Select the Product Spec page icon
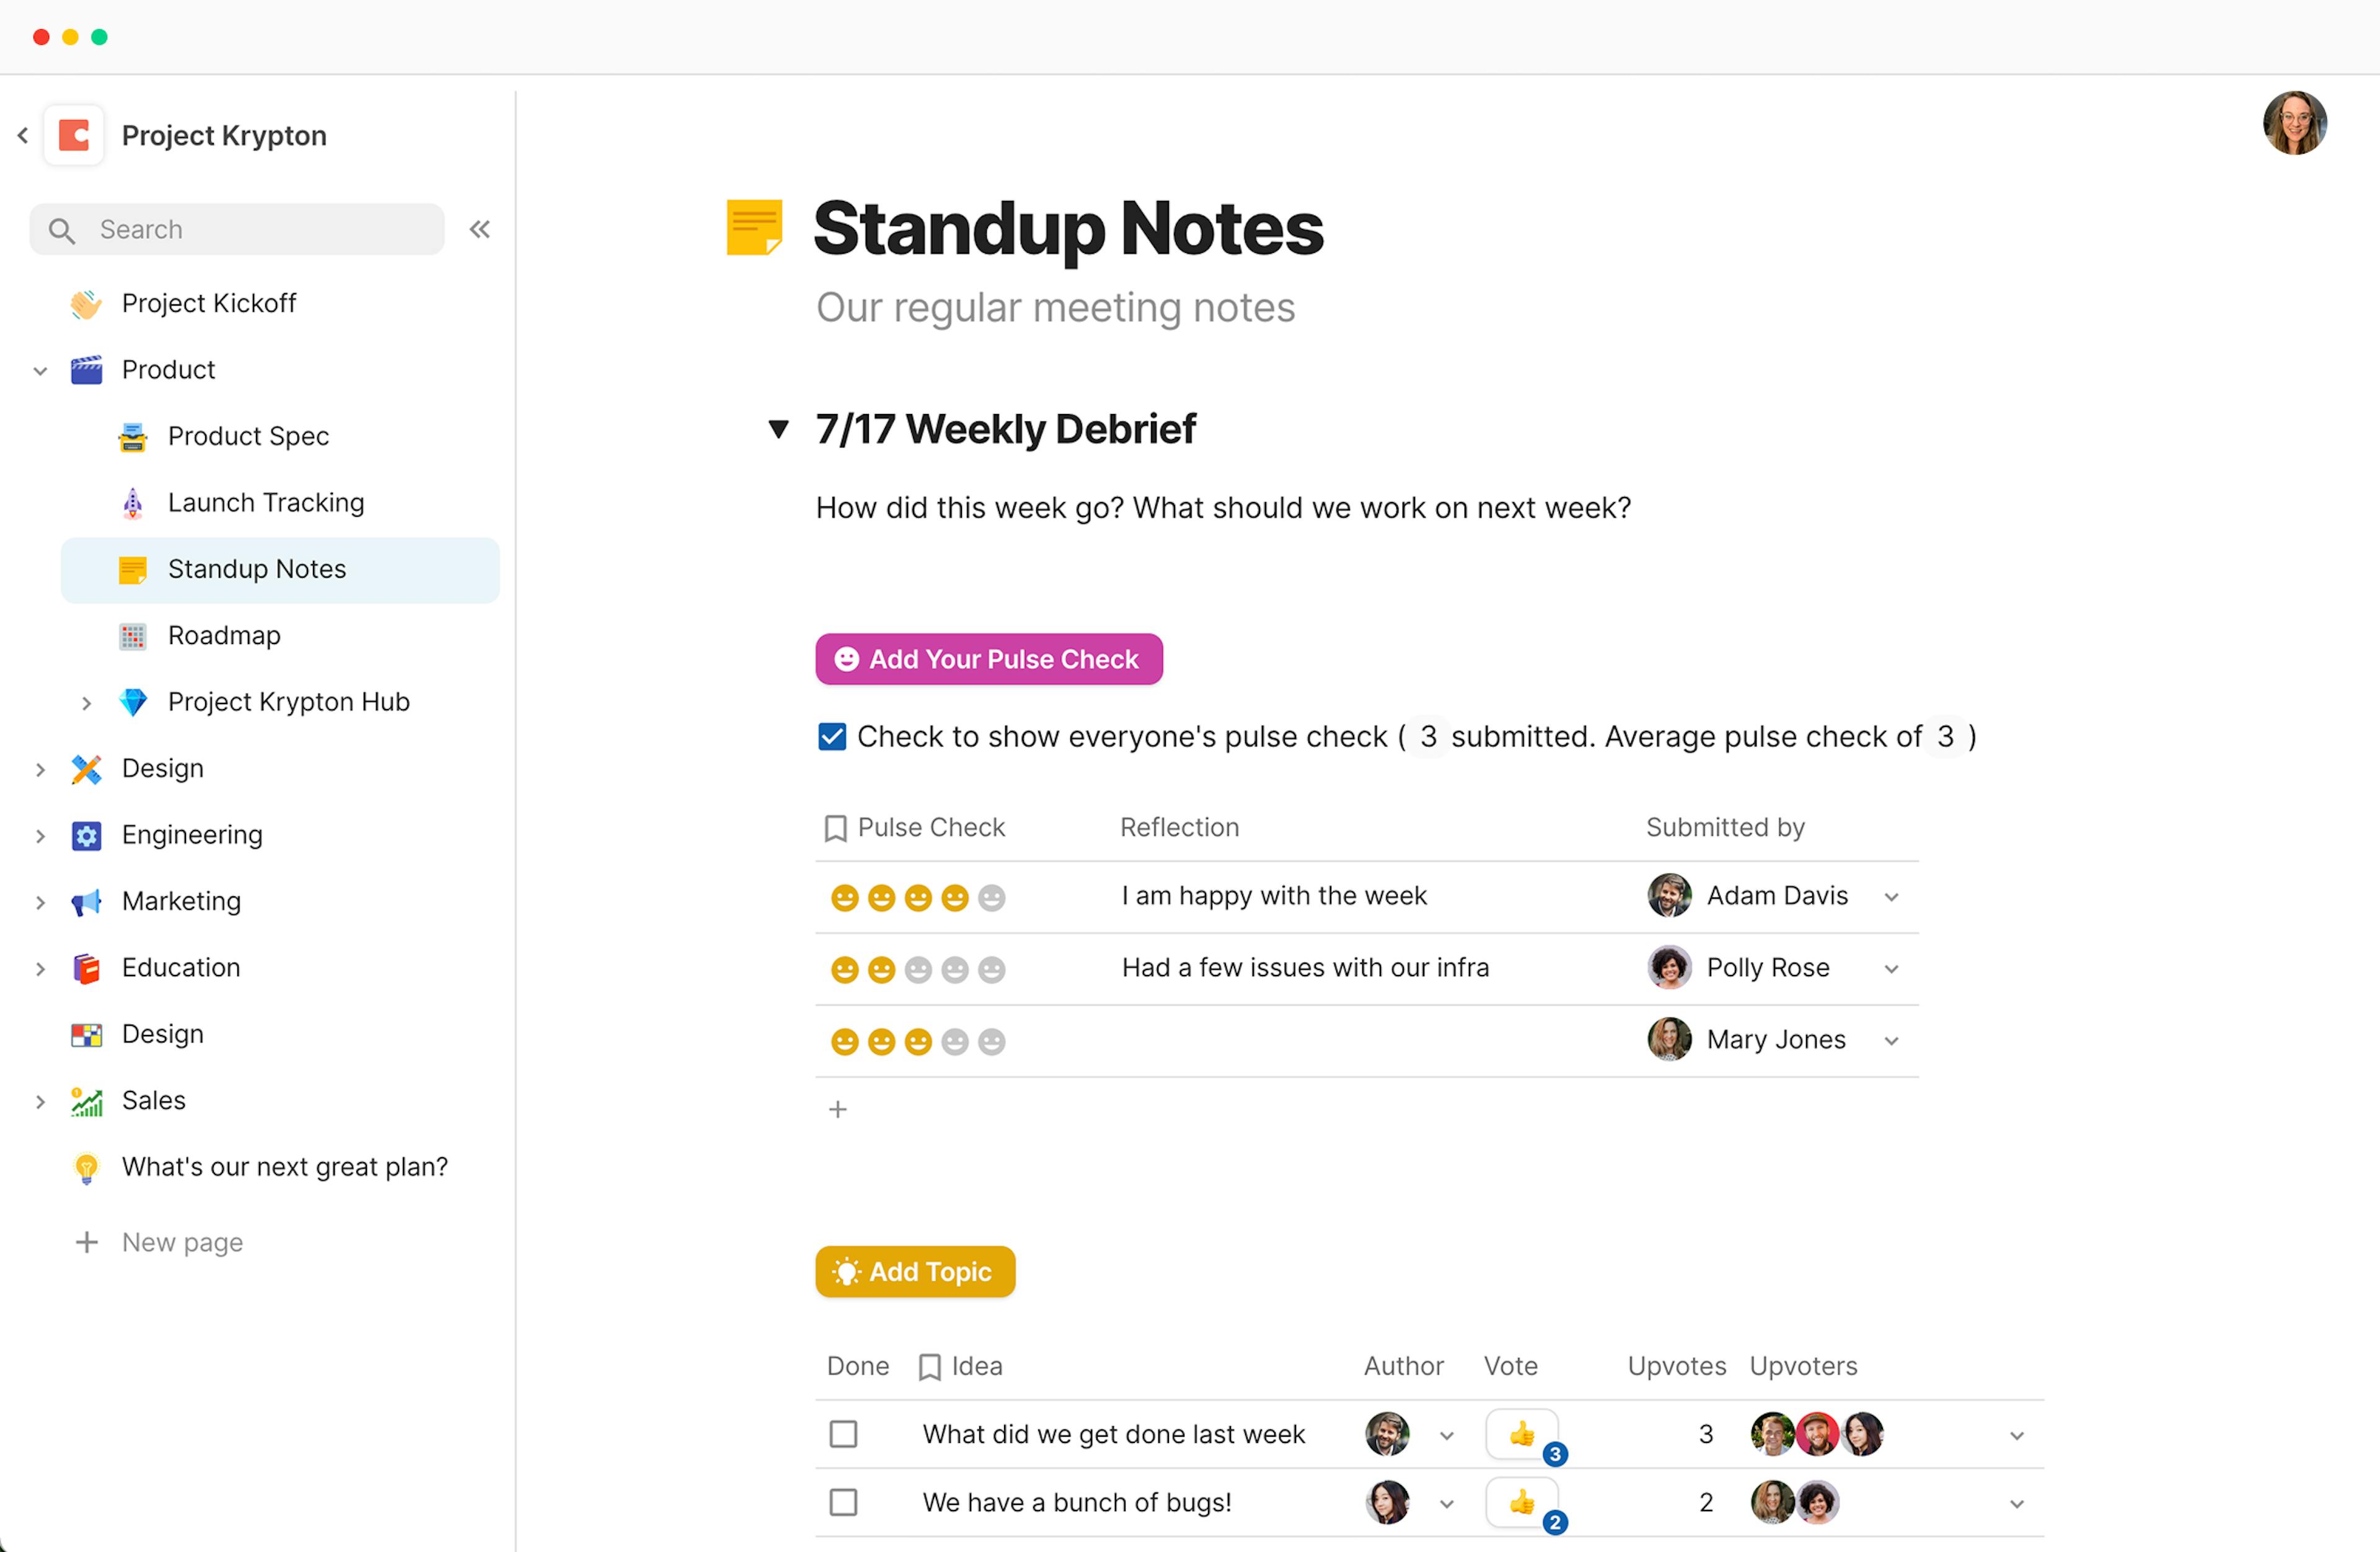The height and width of the screenshot is (1552, 2380). tap(133, 436)
